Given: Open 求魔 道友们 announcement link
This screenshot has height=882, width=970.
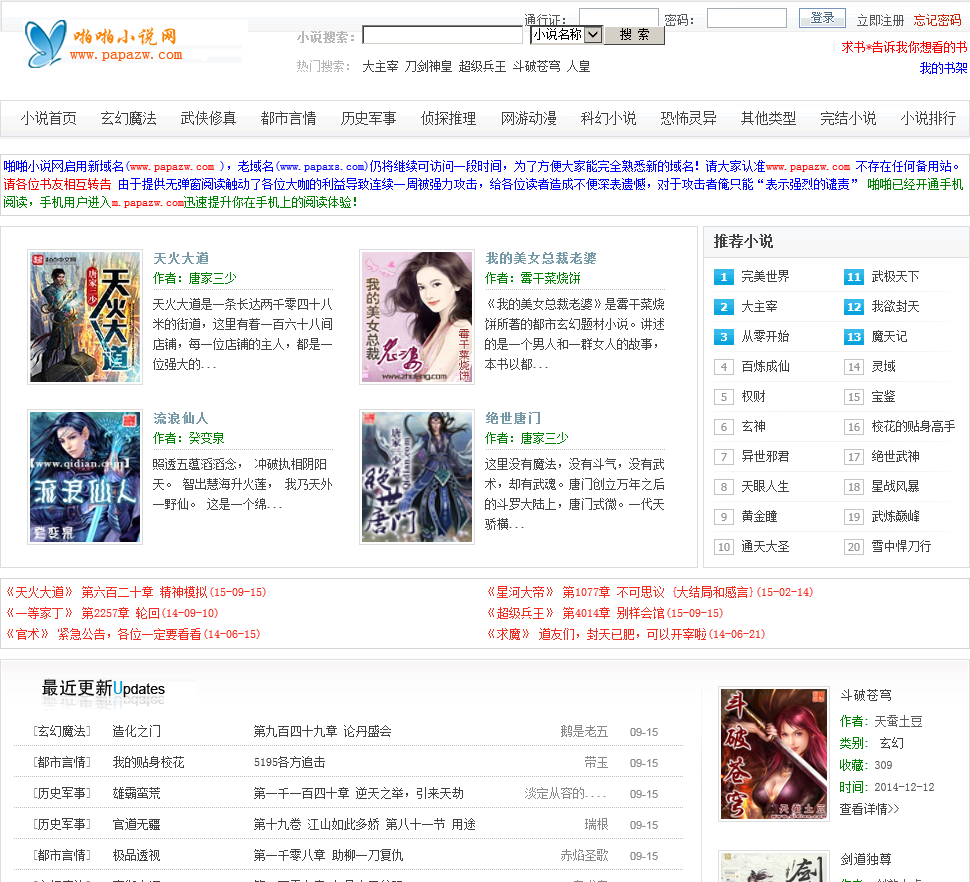Looking at the screenshot, I should pos(625,635).
